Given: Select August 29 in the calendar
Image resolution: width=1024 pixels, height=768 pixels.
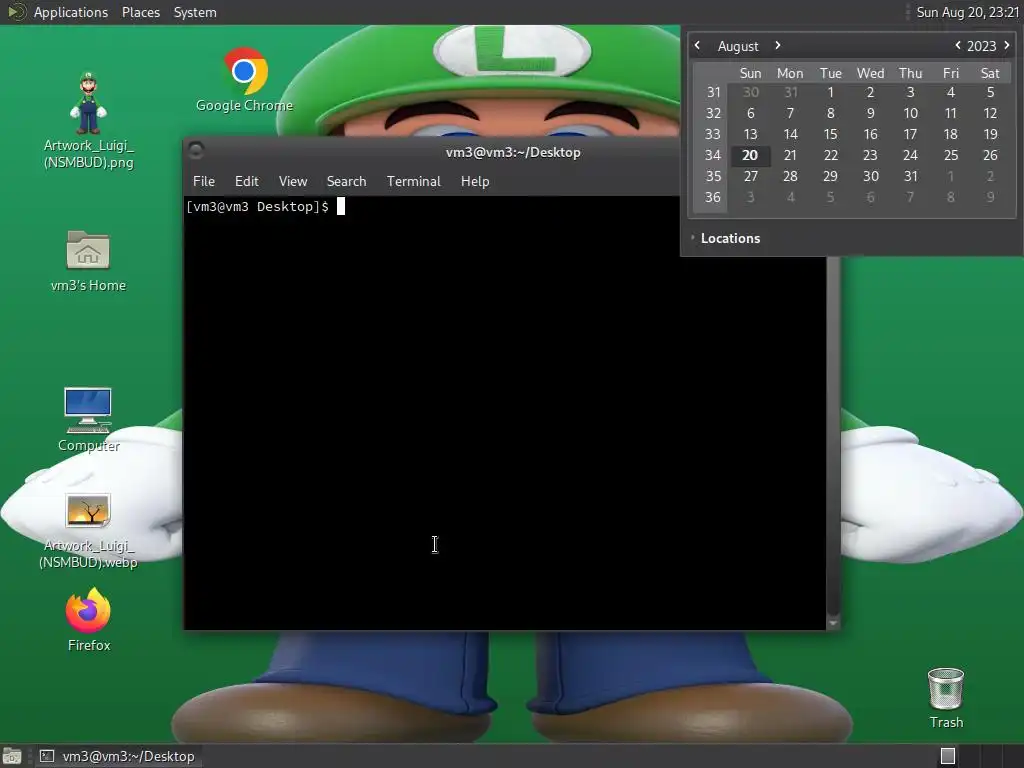Looking at the screenshot, I should click(830, 176).
